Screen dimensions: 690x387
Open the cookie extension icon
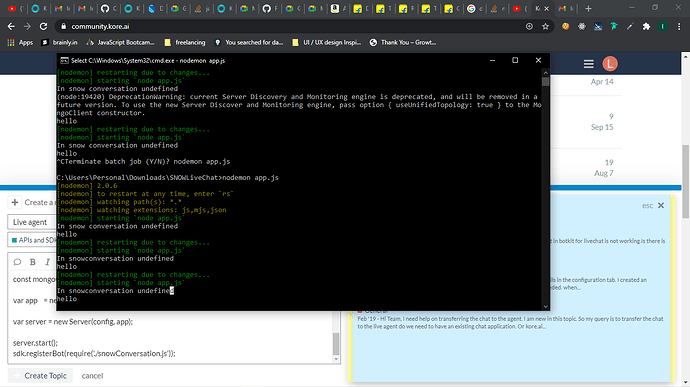565,26
